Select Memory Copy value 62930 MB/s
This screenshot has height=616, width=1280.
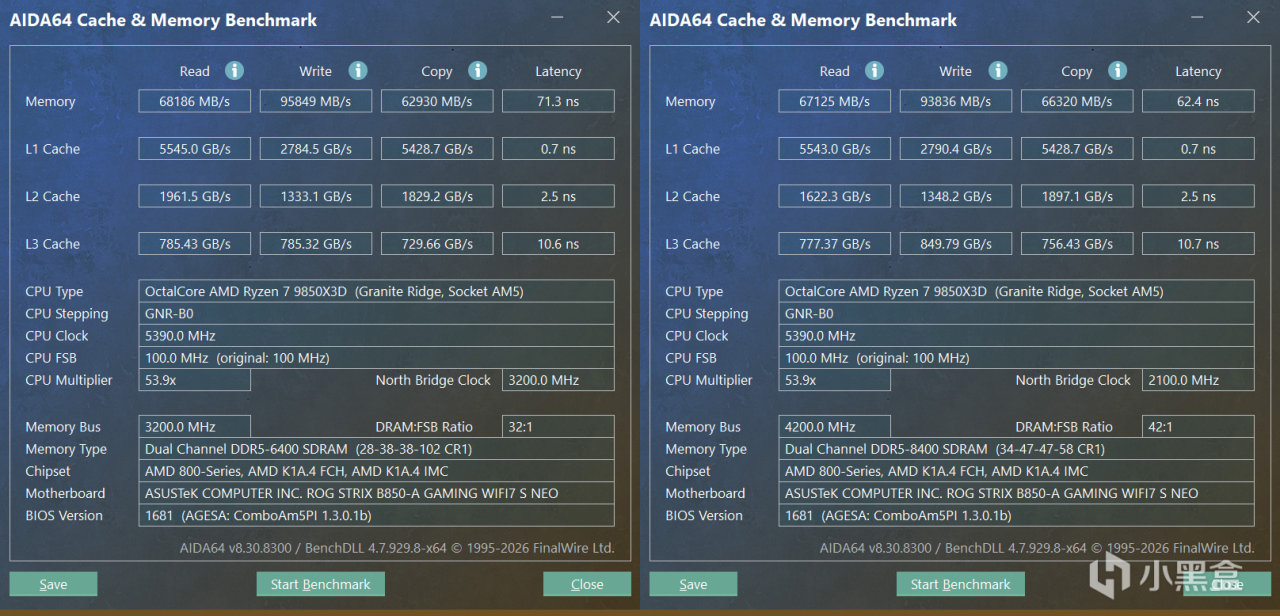pos(437,101)
